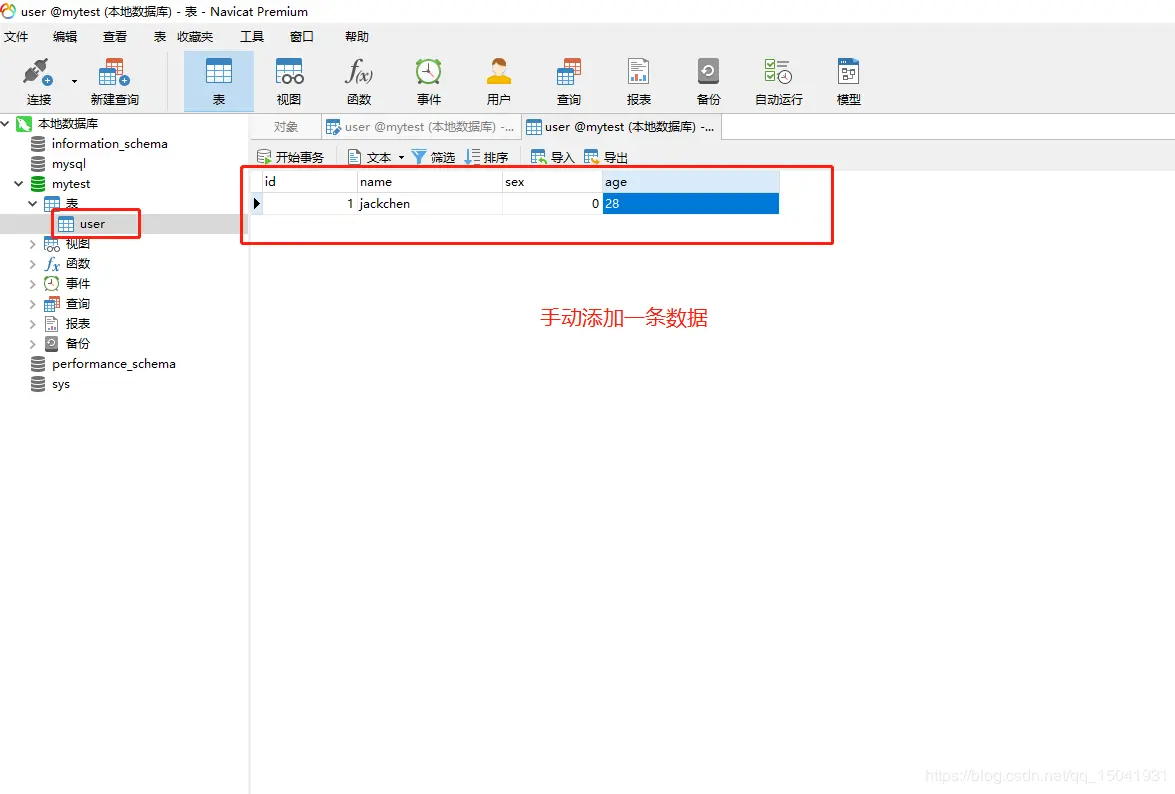Open the 帮助 (Help) menu

(355, 36)
